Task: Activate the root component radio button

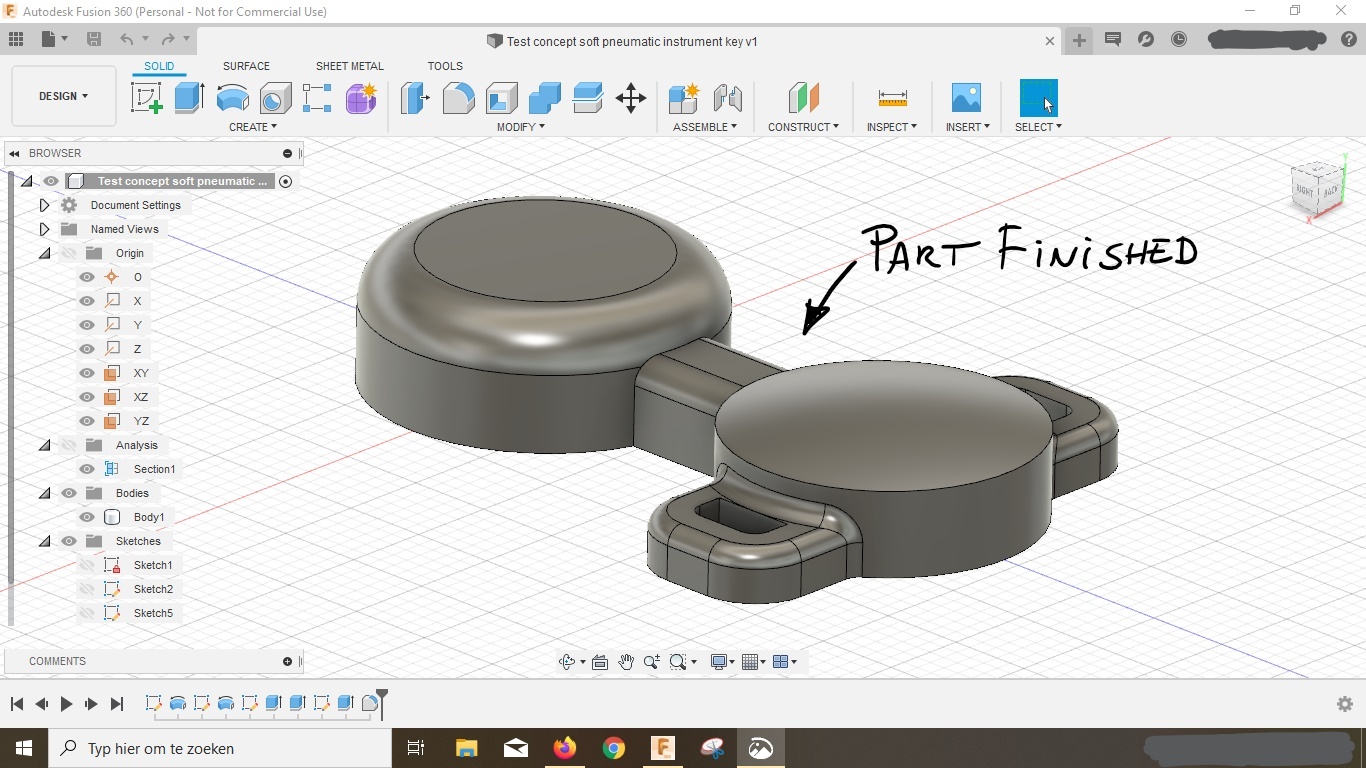Action: click(285, 181)
